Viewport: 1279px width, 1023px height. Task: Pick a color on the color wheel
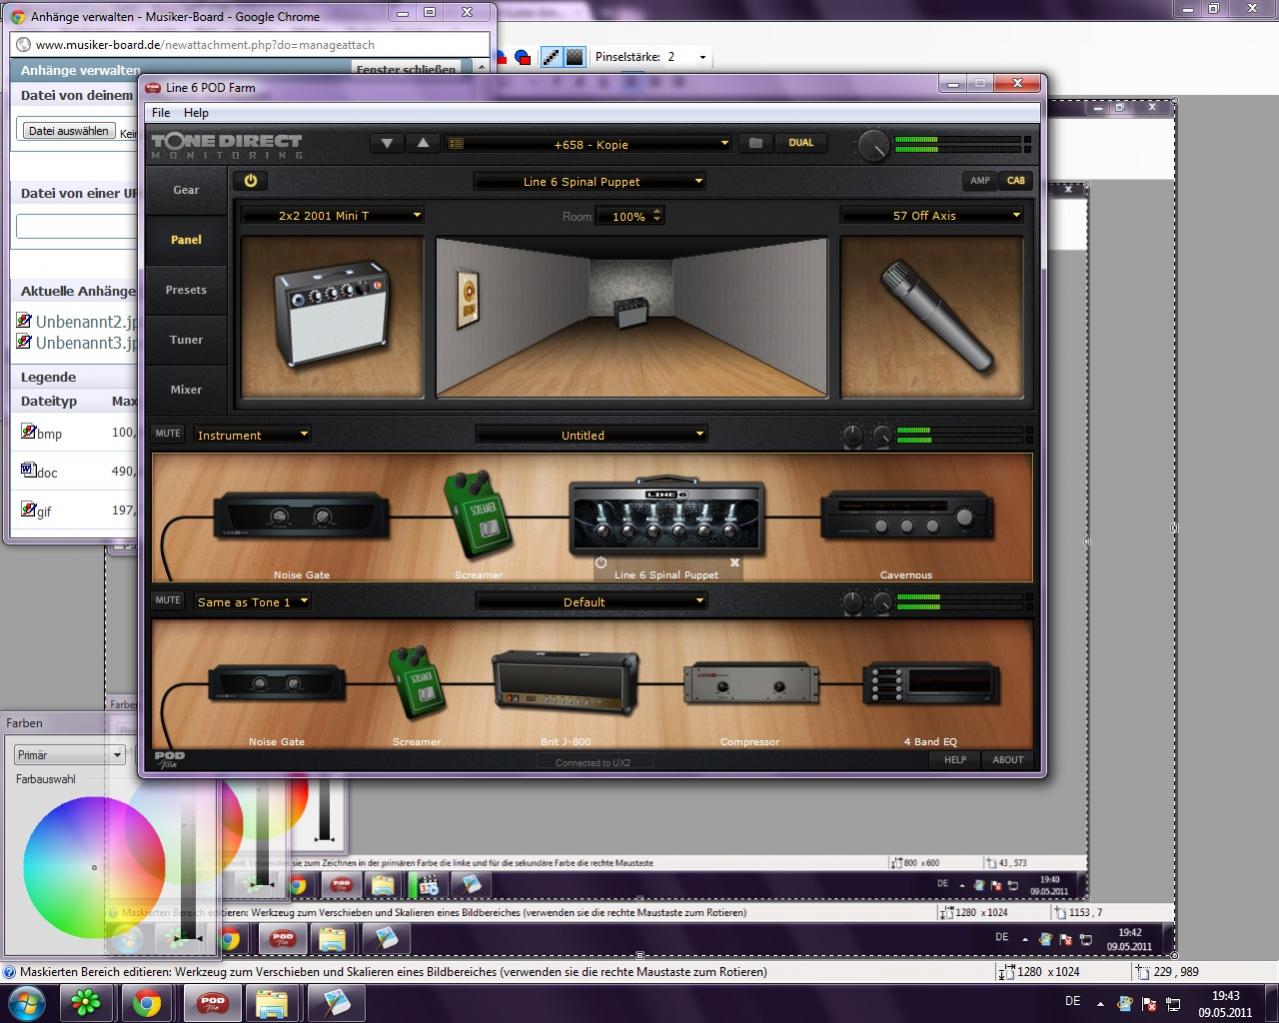94,867
